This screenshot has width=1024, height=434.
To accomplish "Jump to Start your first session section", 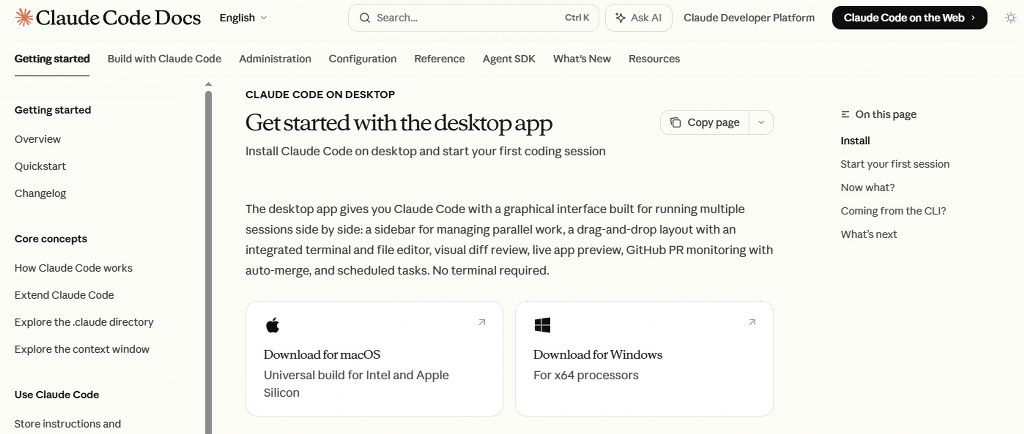I will click(x=895, y=164).
